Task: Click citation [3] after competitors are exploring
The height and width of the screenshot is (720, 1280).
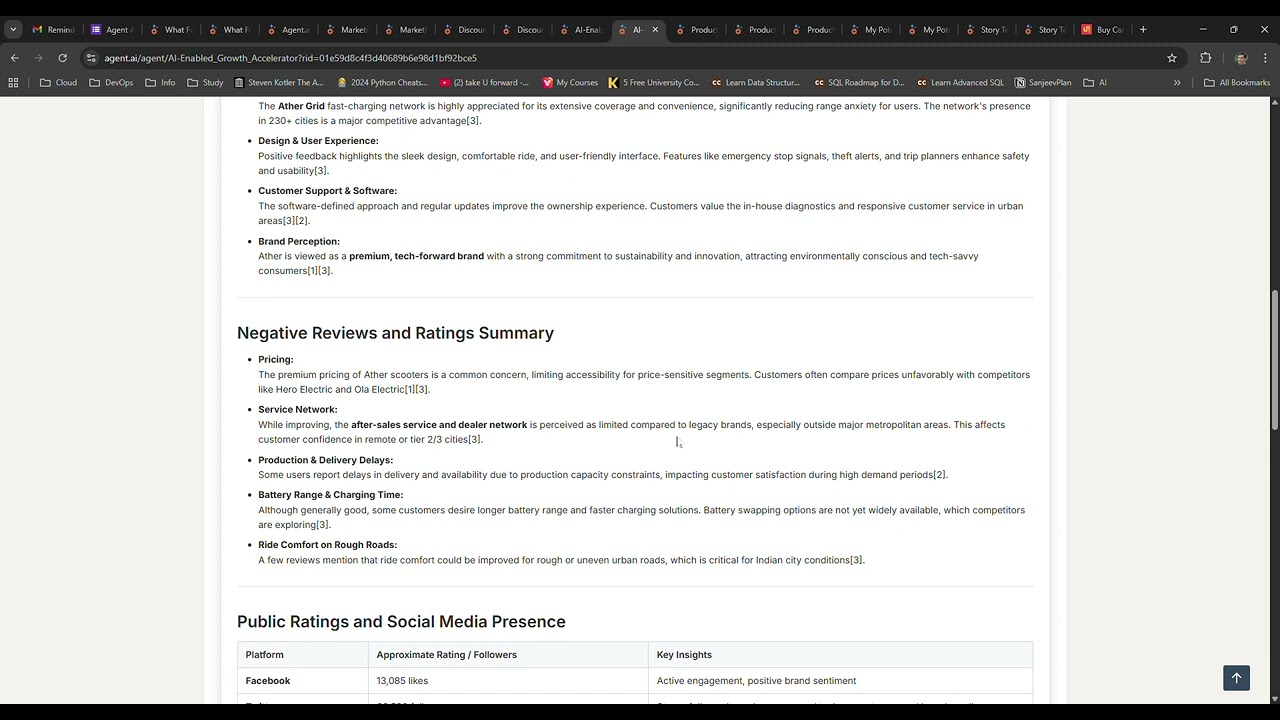Action: coord(322,525)
